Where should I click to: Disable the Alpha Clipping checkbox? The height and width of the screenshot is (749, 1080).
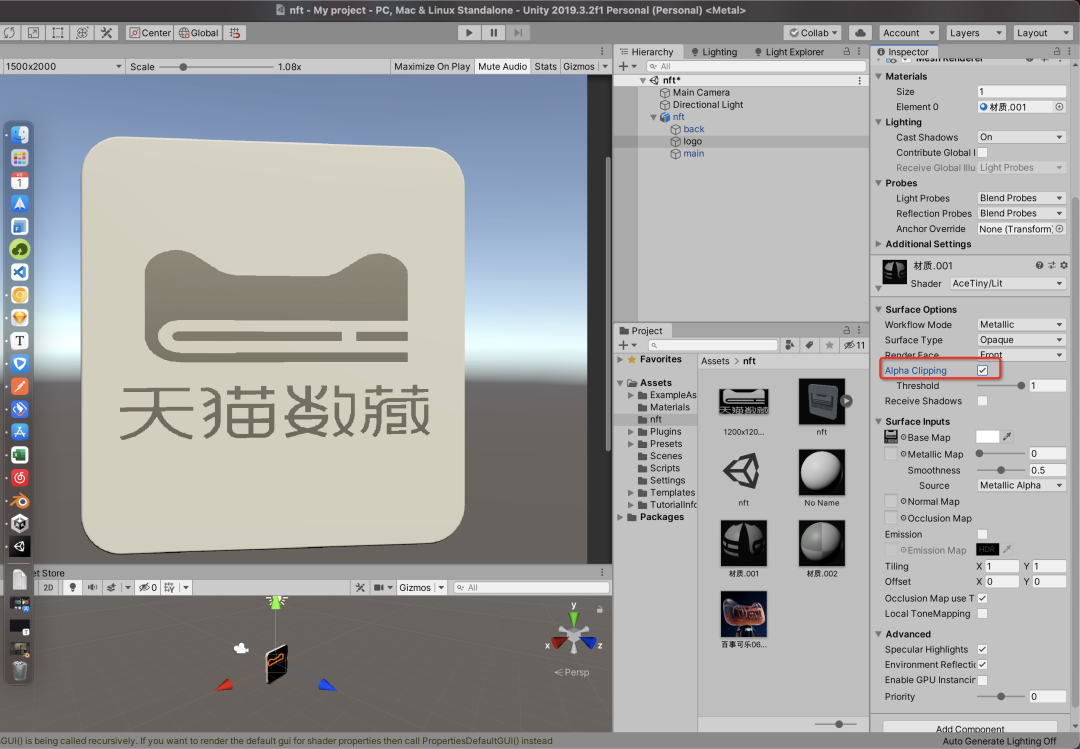[x=983, y=371]
